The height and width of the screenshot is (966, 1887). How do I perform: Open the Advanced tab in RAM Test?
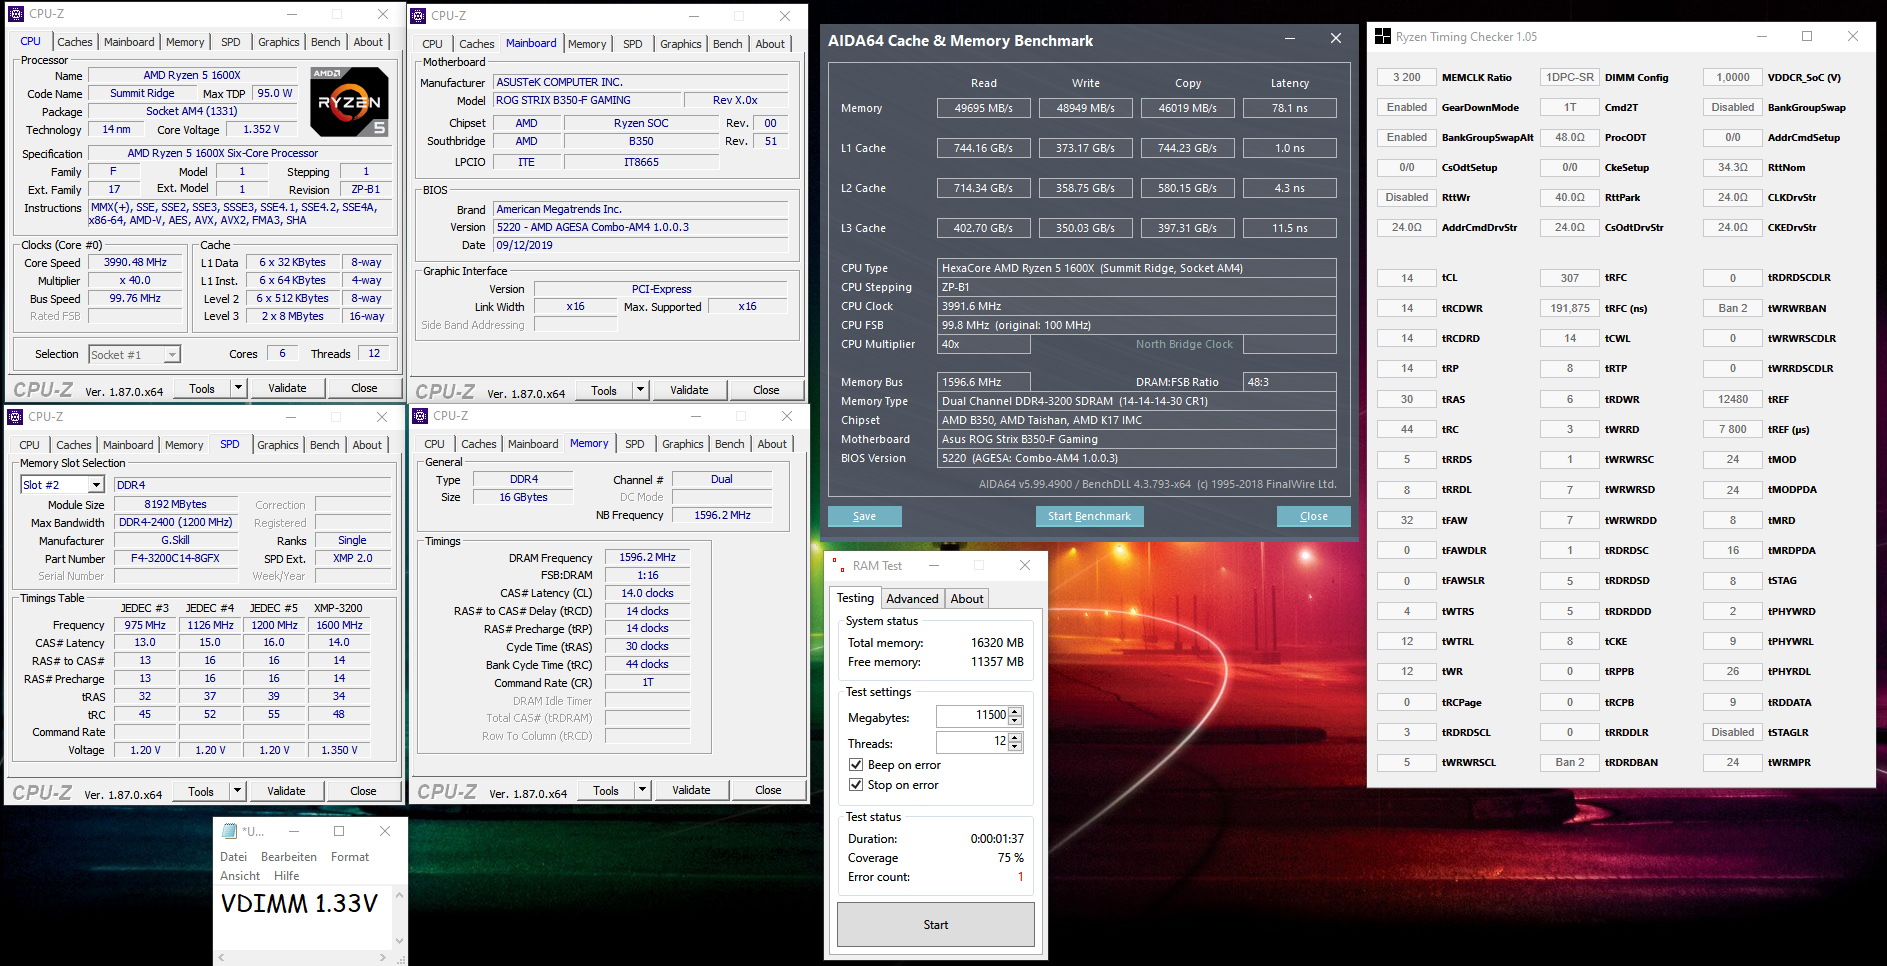click(x=912, y=599)
